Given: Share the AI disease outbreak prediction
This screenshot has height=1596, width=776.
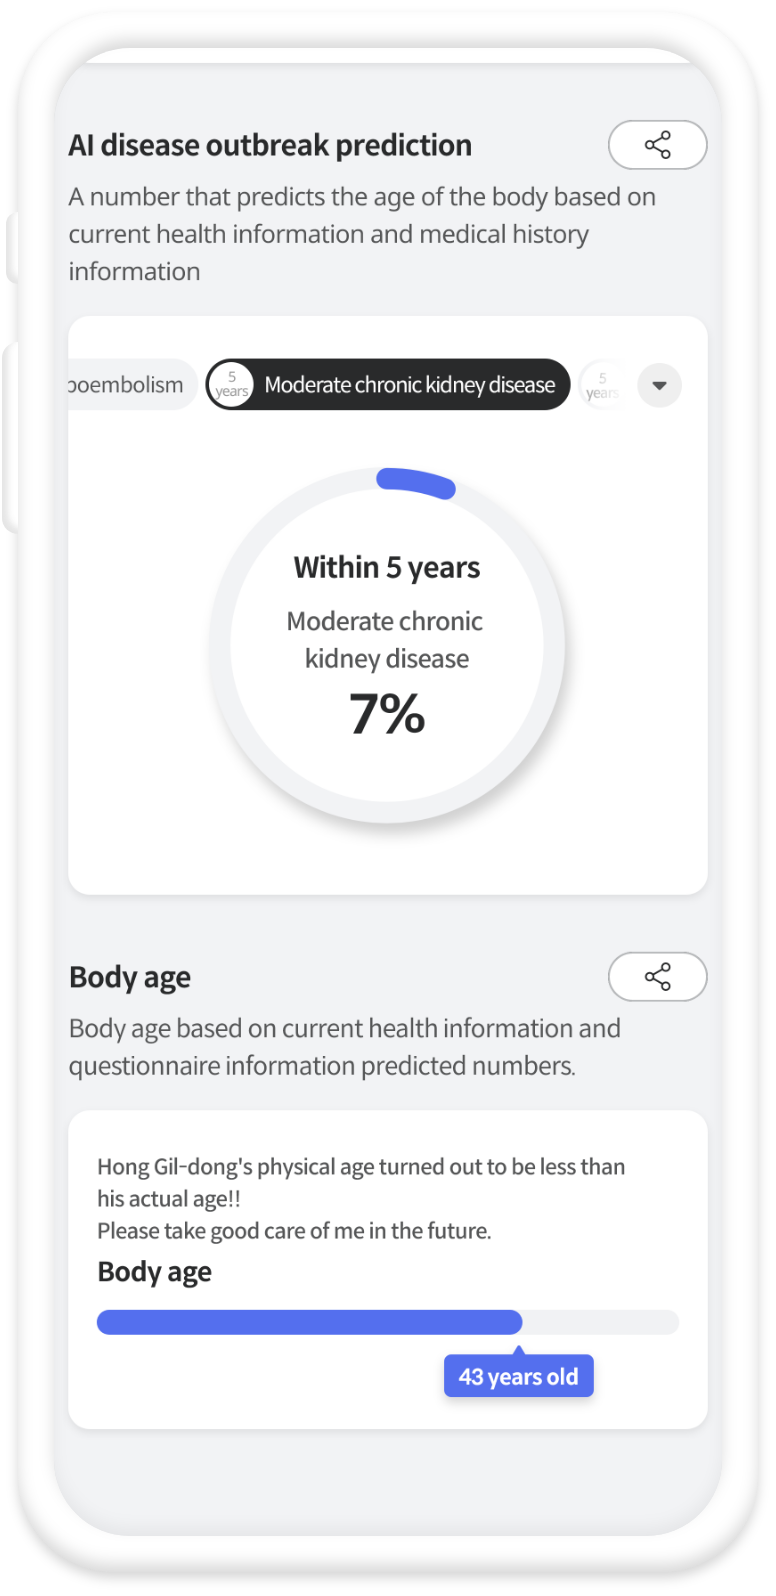Looking at the screenshot, I should click(x=657, y=145).
